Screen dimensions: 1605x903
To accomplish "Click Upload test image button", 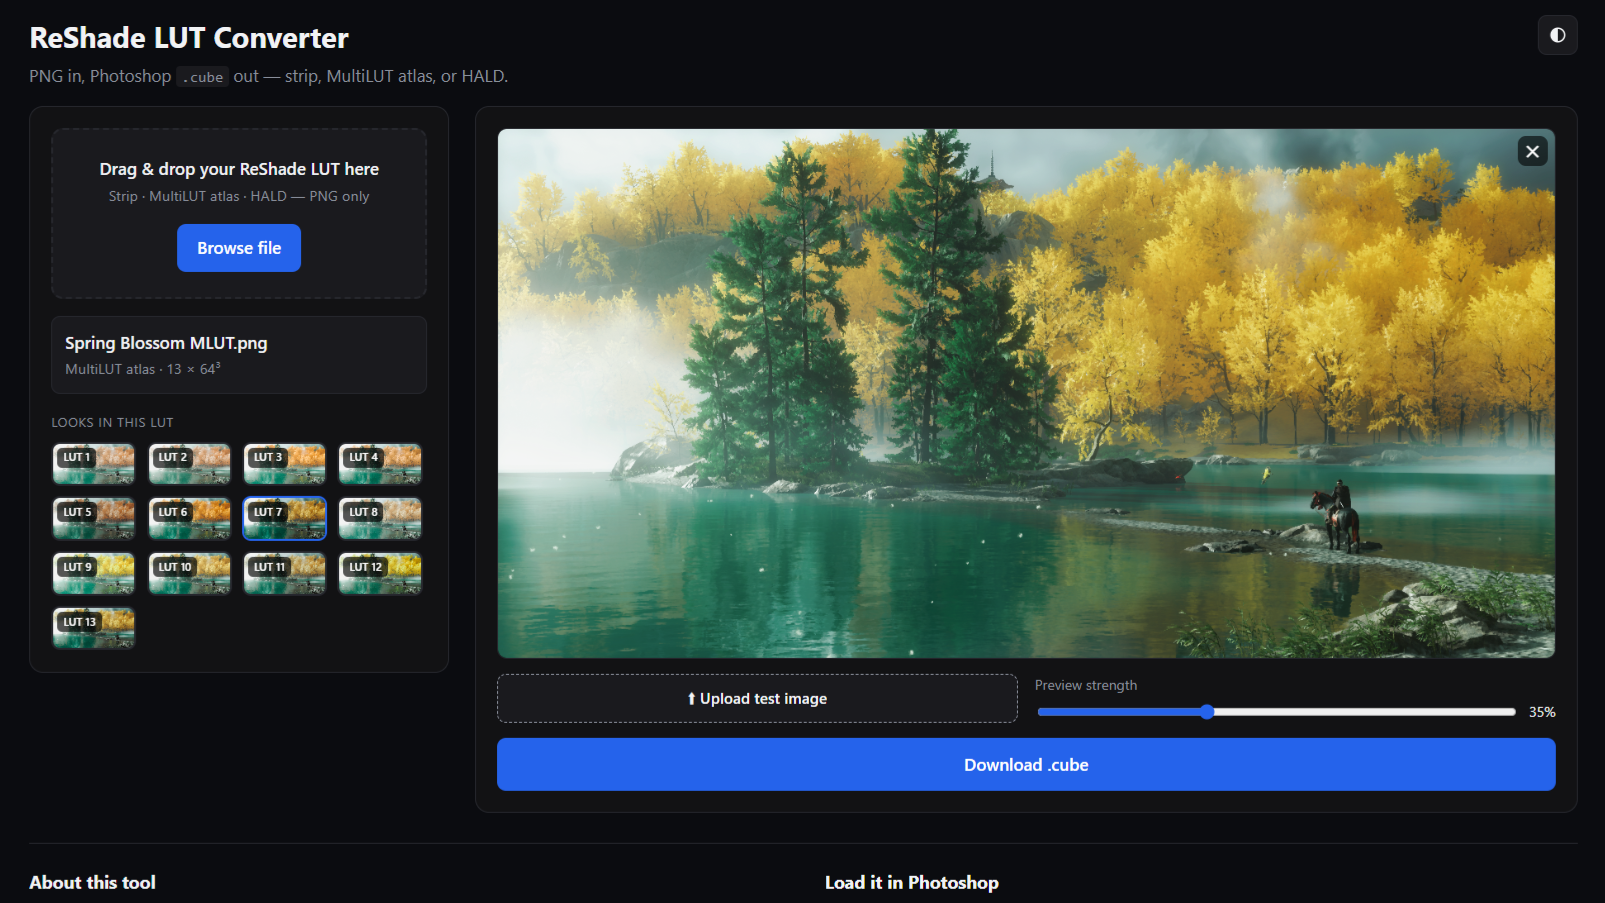I will (x=757, y=698).
